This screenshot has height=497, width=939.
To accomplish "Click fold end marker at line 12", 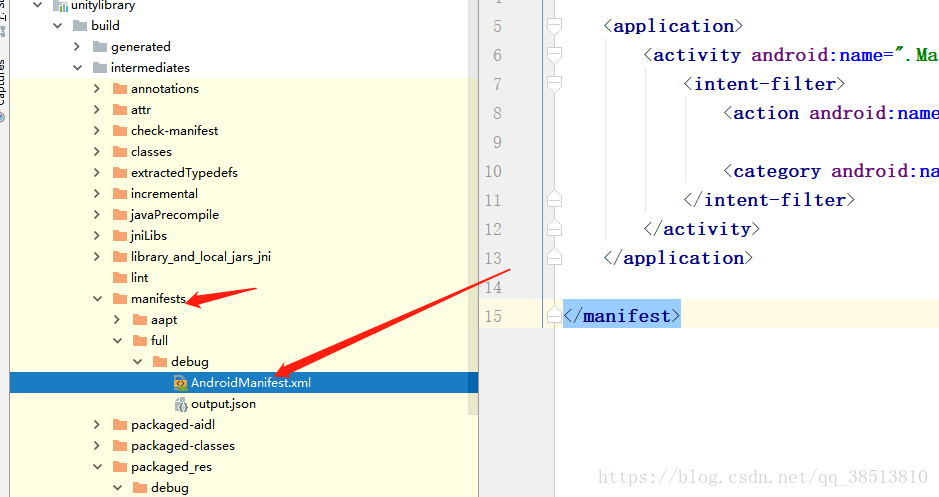I will [555, 228].
